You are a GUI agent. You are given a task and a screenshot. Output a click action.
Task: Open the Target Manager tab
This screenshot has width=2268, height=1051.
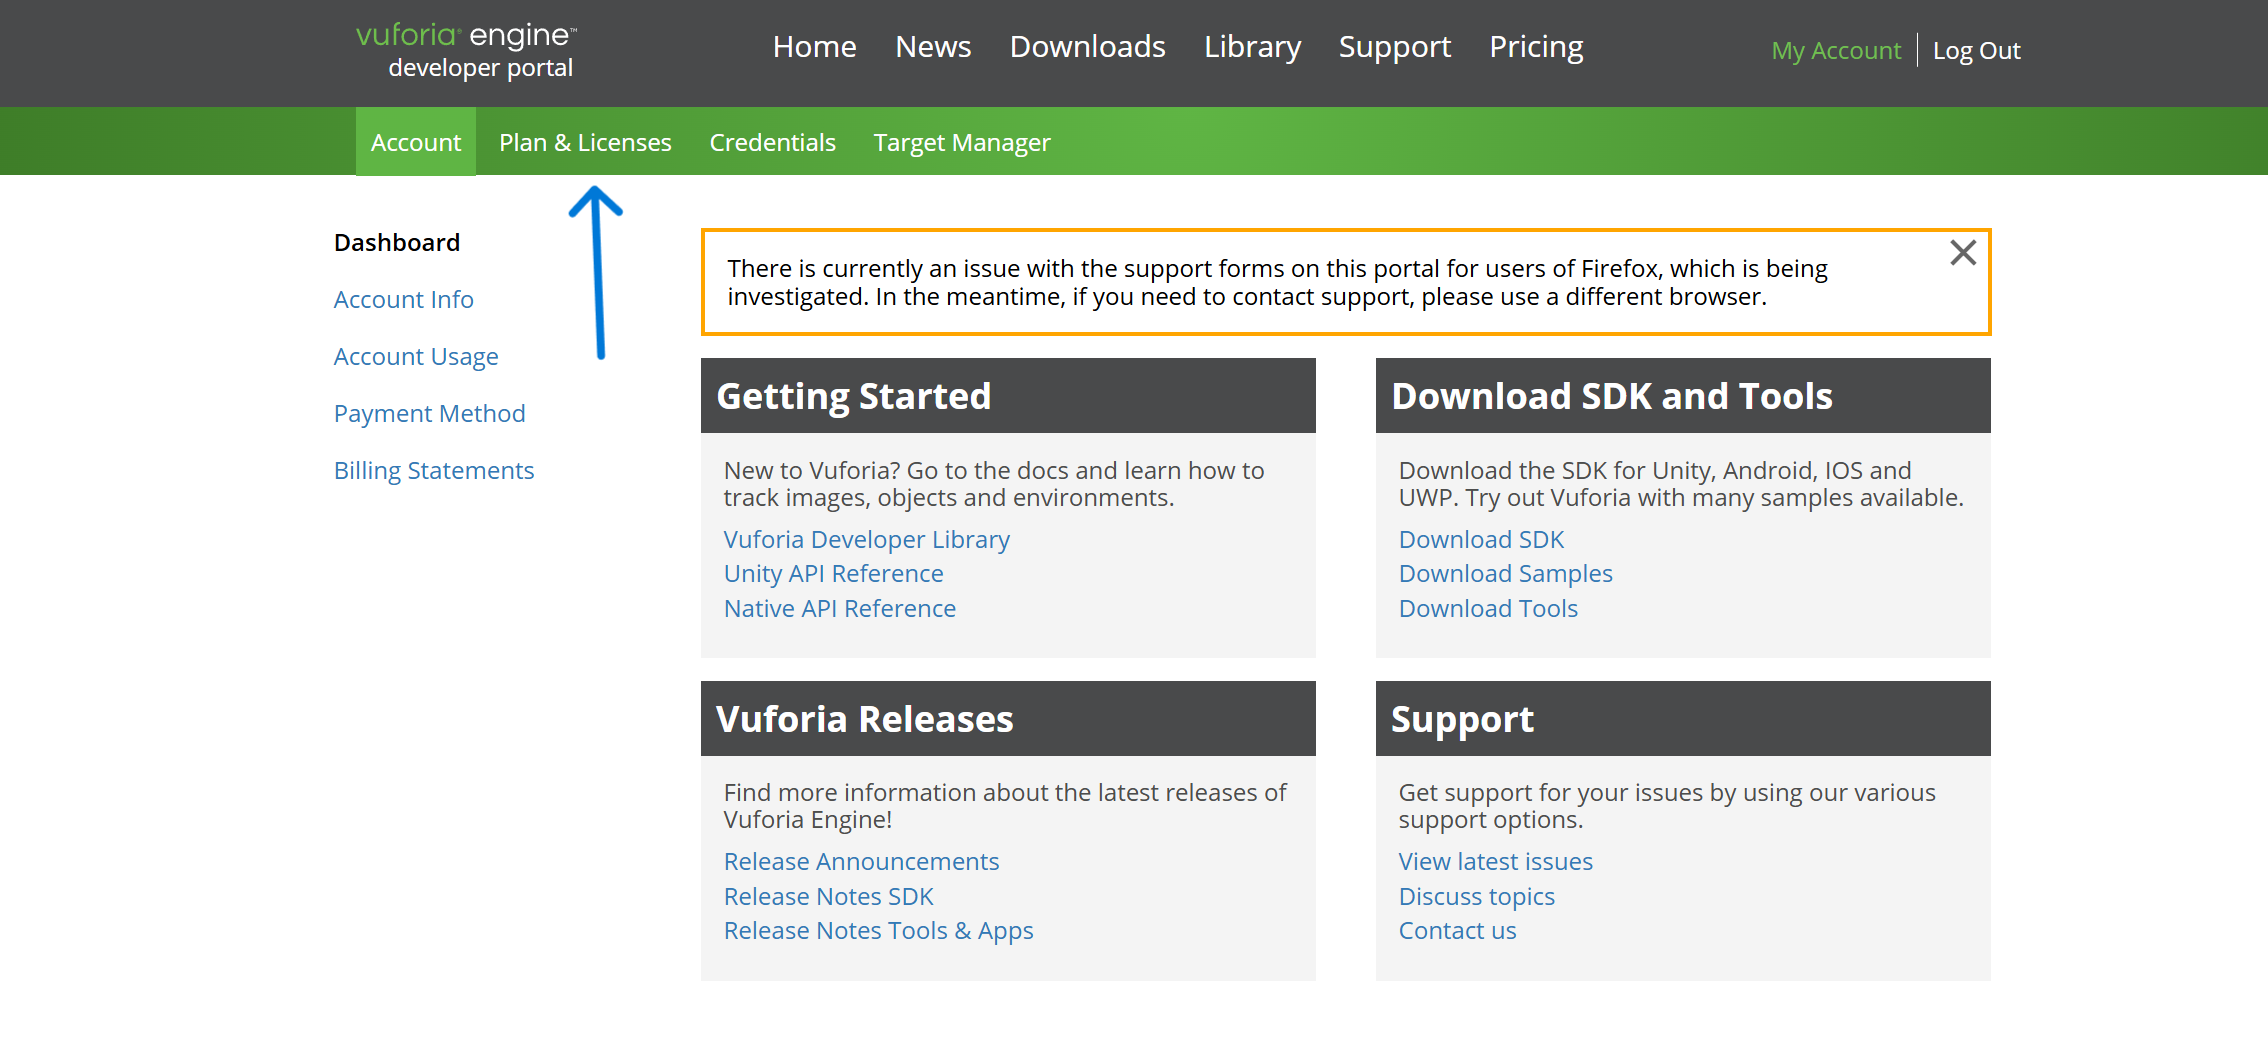coord(962,143)
